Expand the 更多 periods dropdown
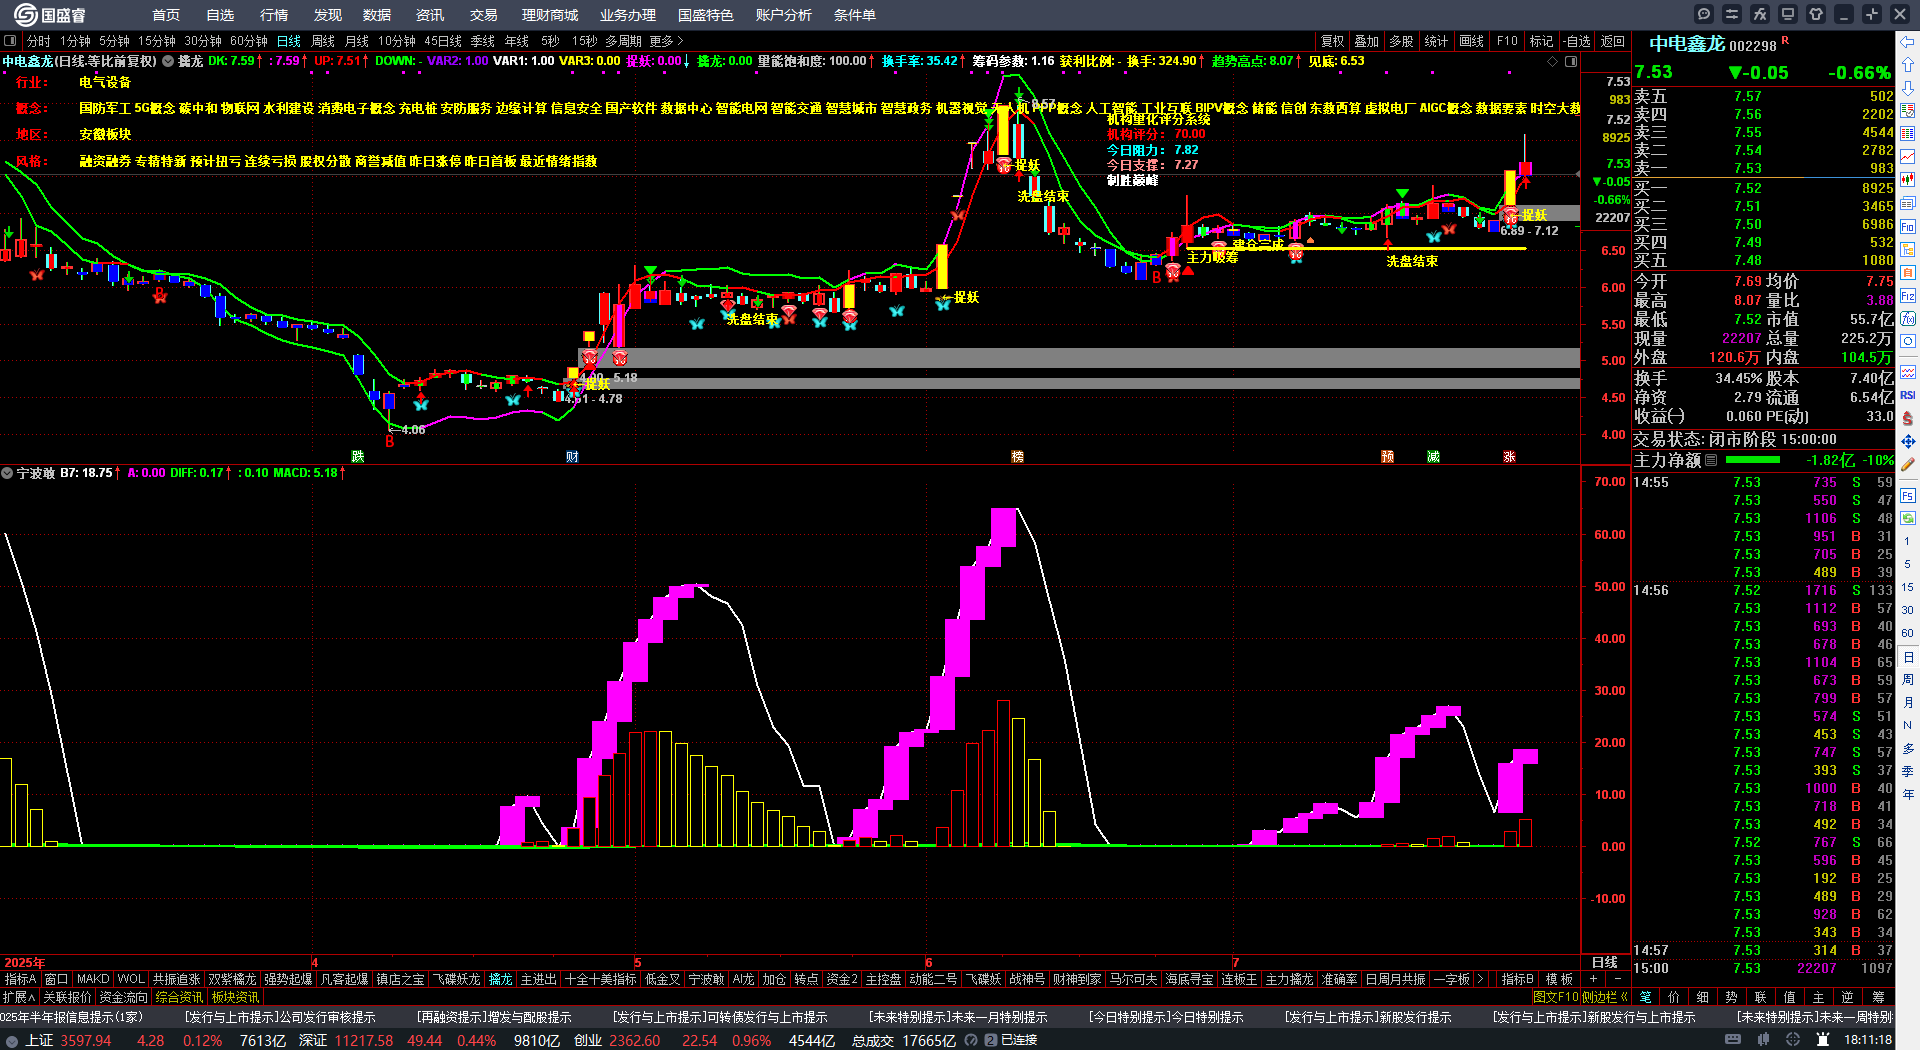Screen dimensions: 1920x1050 tap(666, 41)
